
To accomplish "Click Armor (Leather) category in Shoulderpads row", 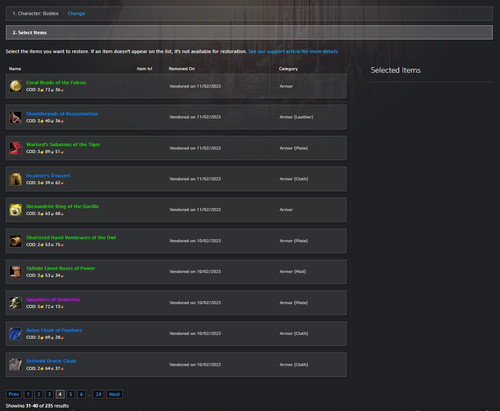I will (x=296, y=117).
